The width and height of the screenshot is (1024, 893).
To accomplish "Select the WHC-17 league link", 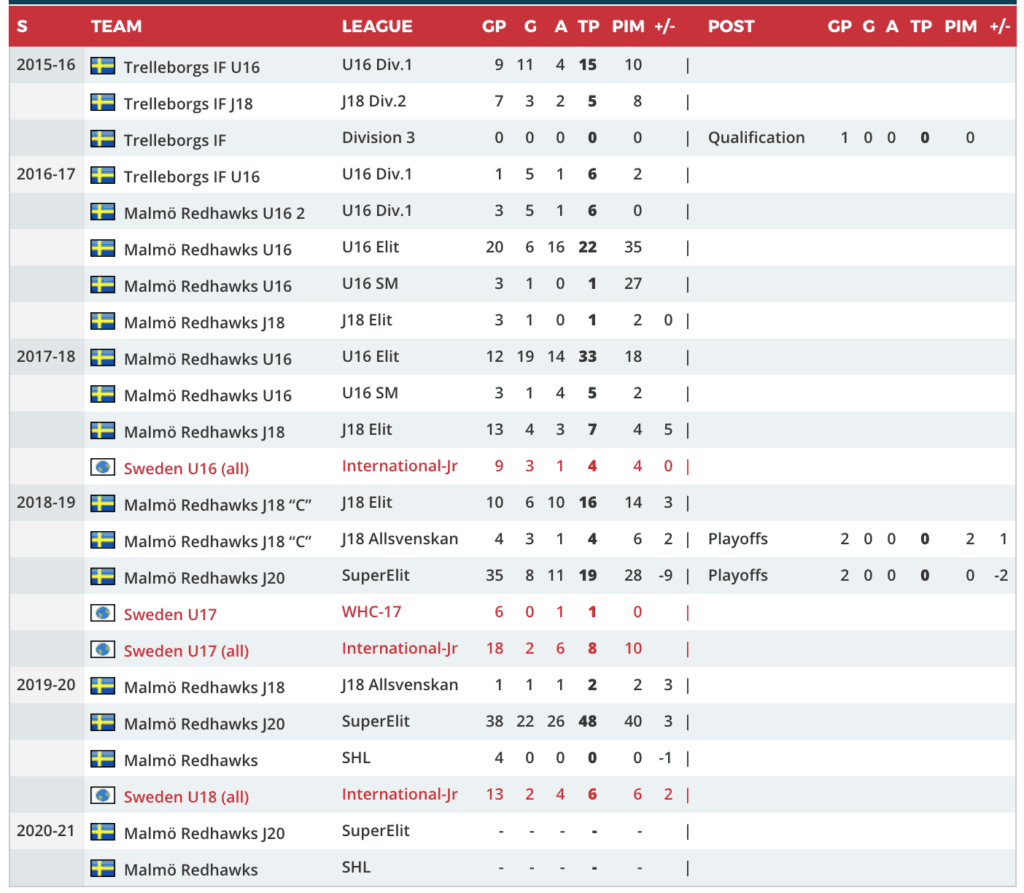I will [371, 612].
